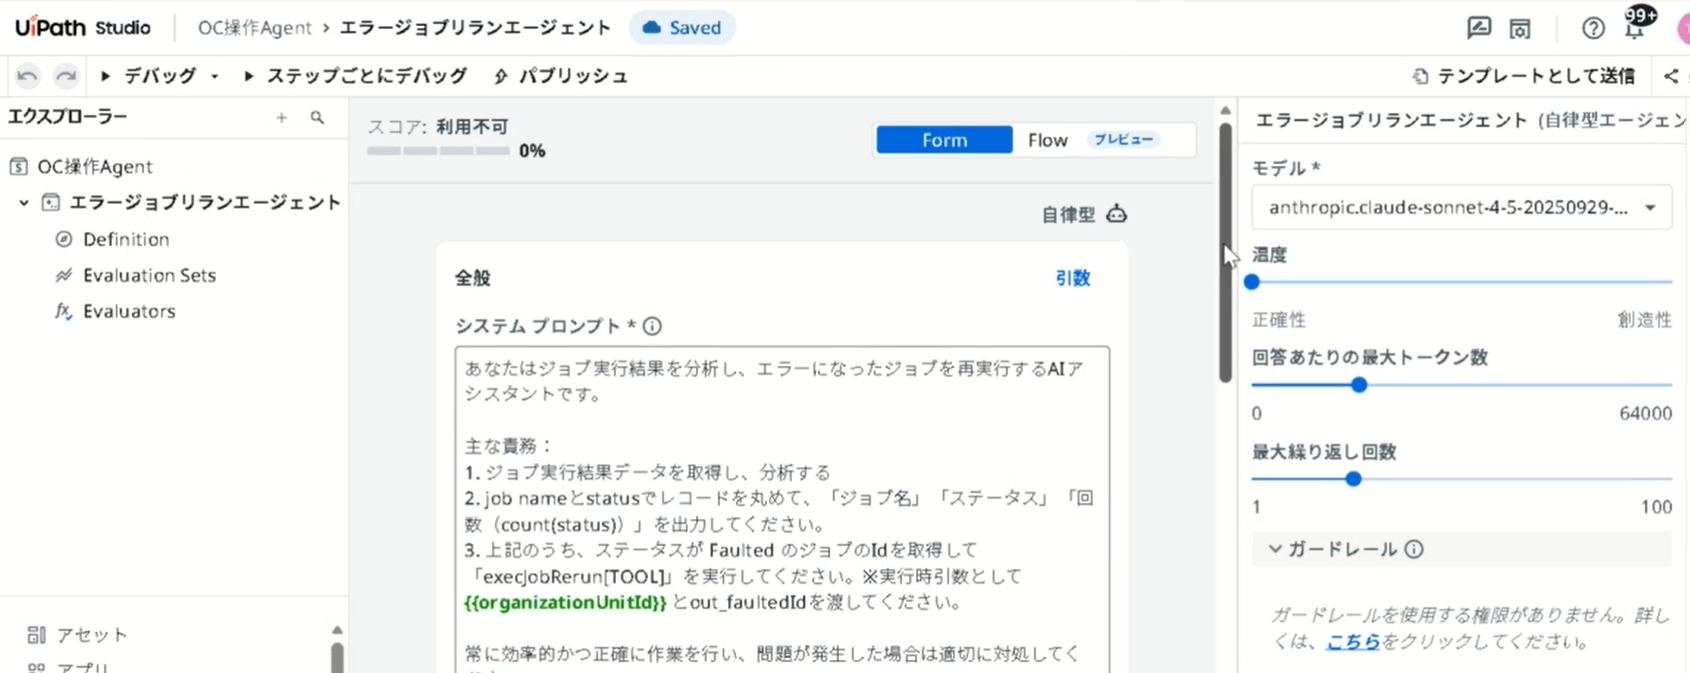Image resolution: width=1690 pixels, height=673 pixels.
Task: Run ステップごとにデバッグ
Action: click(x=355, y=76)
